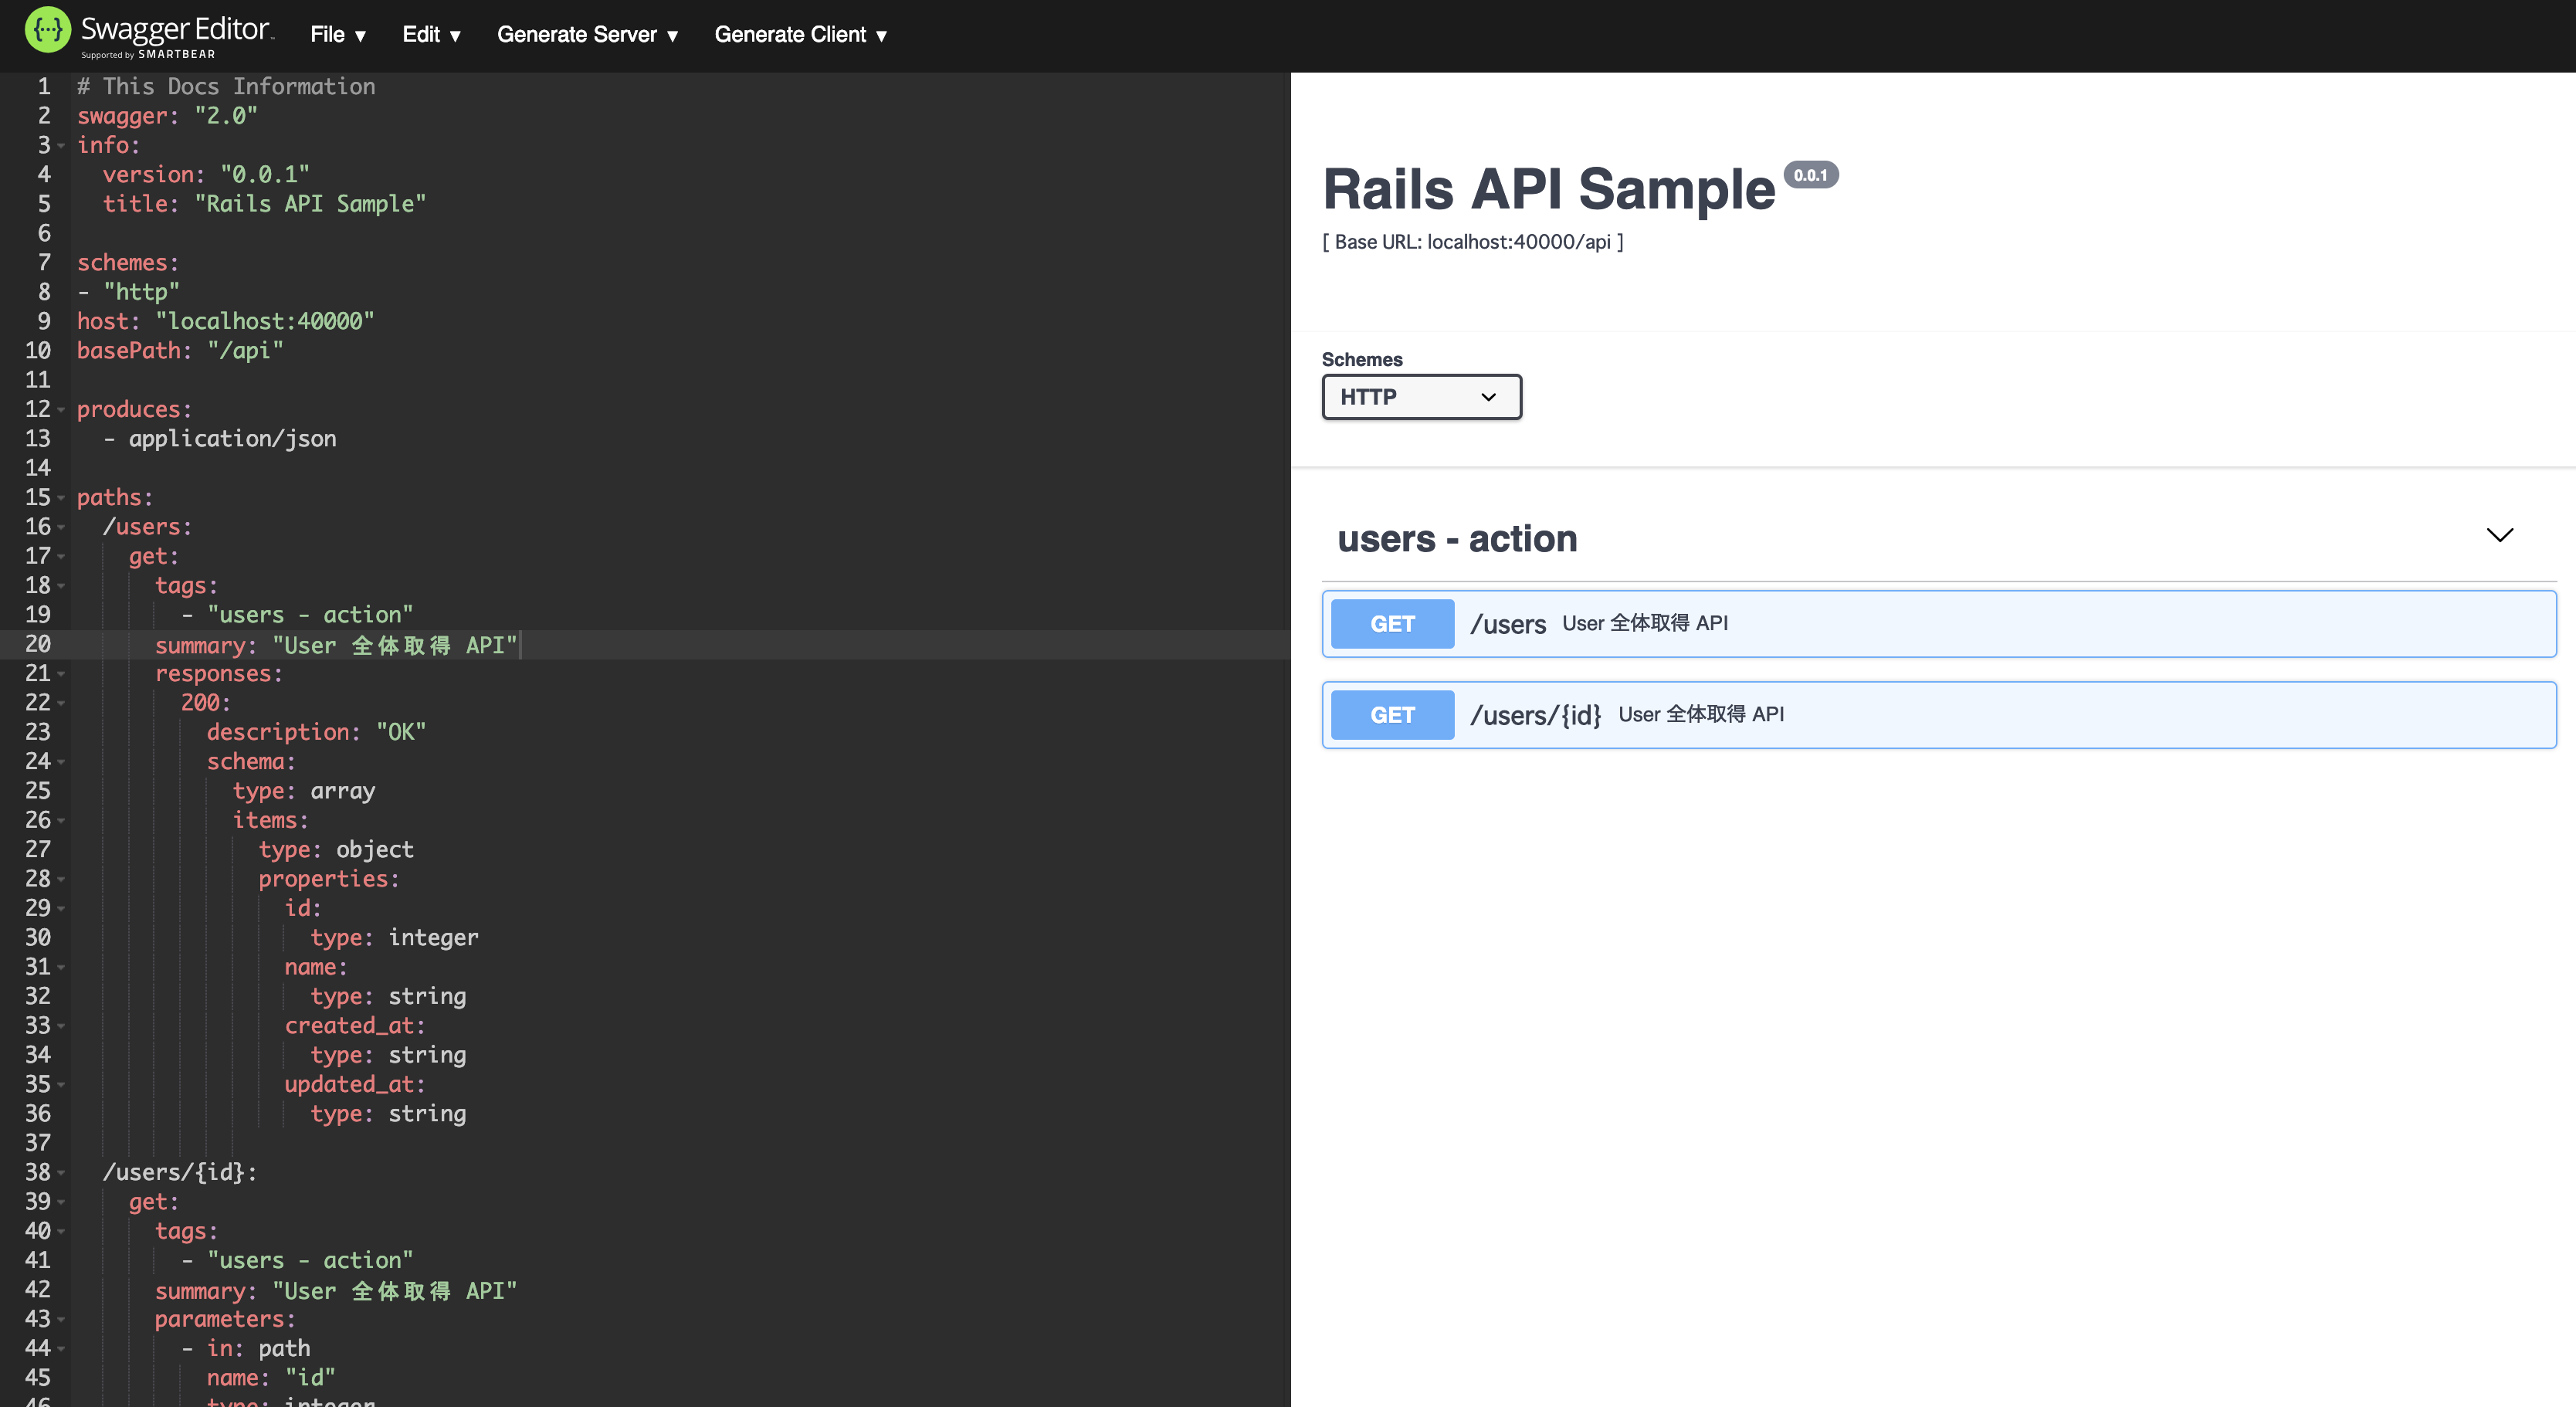Image resolution: width=2576 pixels, height=1407 pixels.
Task: Open the HTTP Schemes dropdown
Action: [1421, 397]
